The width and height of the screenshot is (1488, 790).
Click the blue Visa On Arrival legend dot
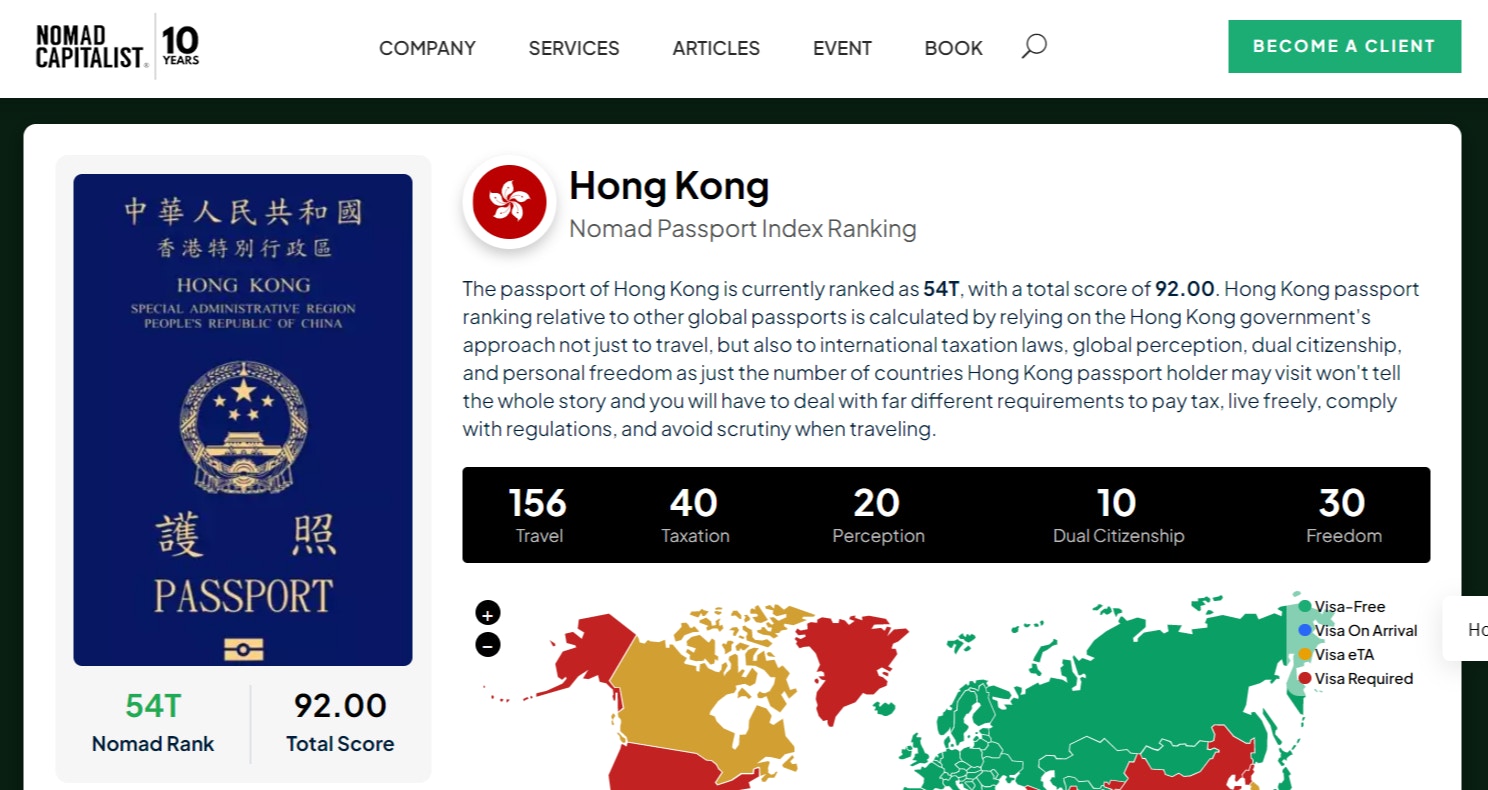(x=1304, y=630)
